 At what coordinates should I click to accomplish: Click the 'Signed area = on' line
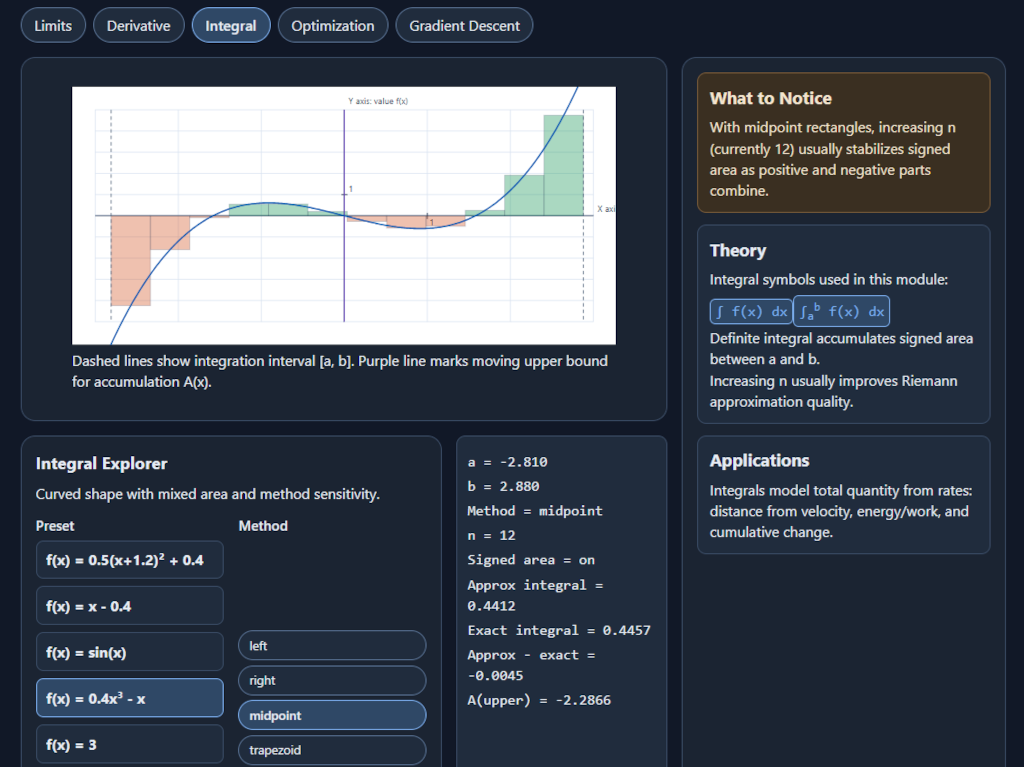531,560
